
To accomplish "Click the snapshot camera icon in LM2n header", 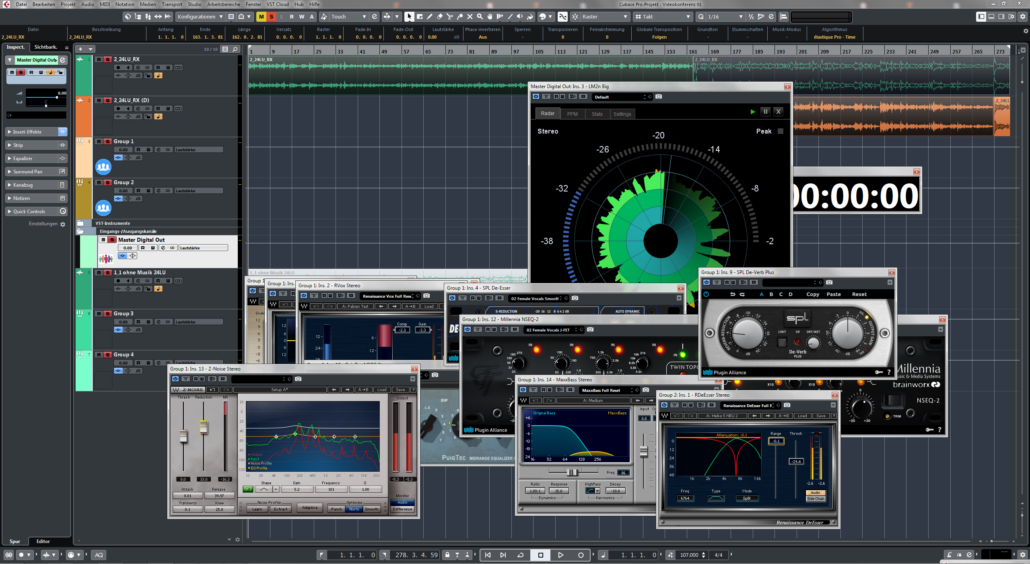I will point(658,97).
